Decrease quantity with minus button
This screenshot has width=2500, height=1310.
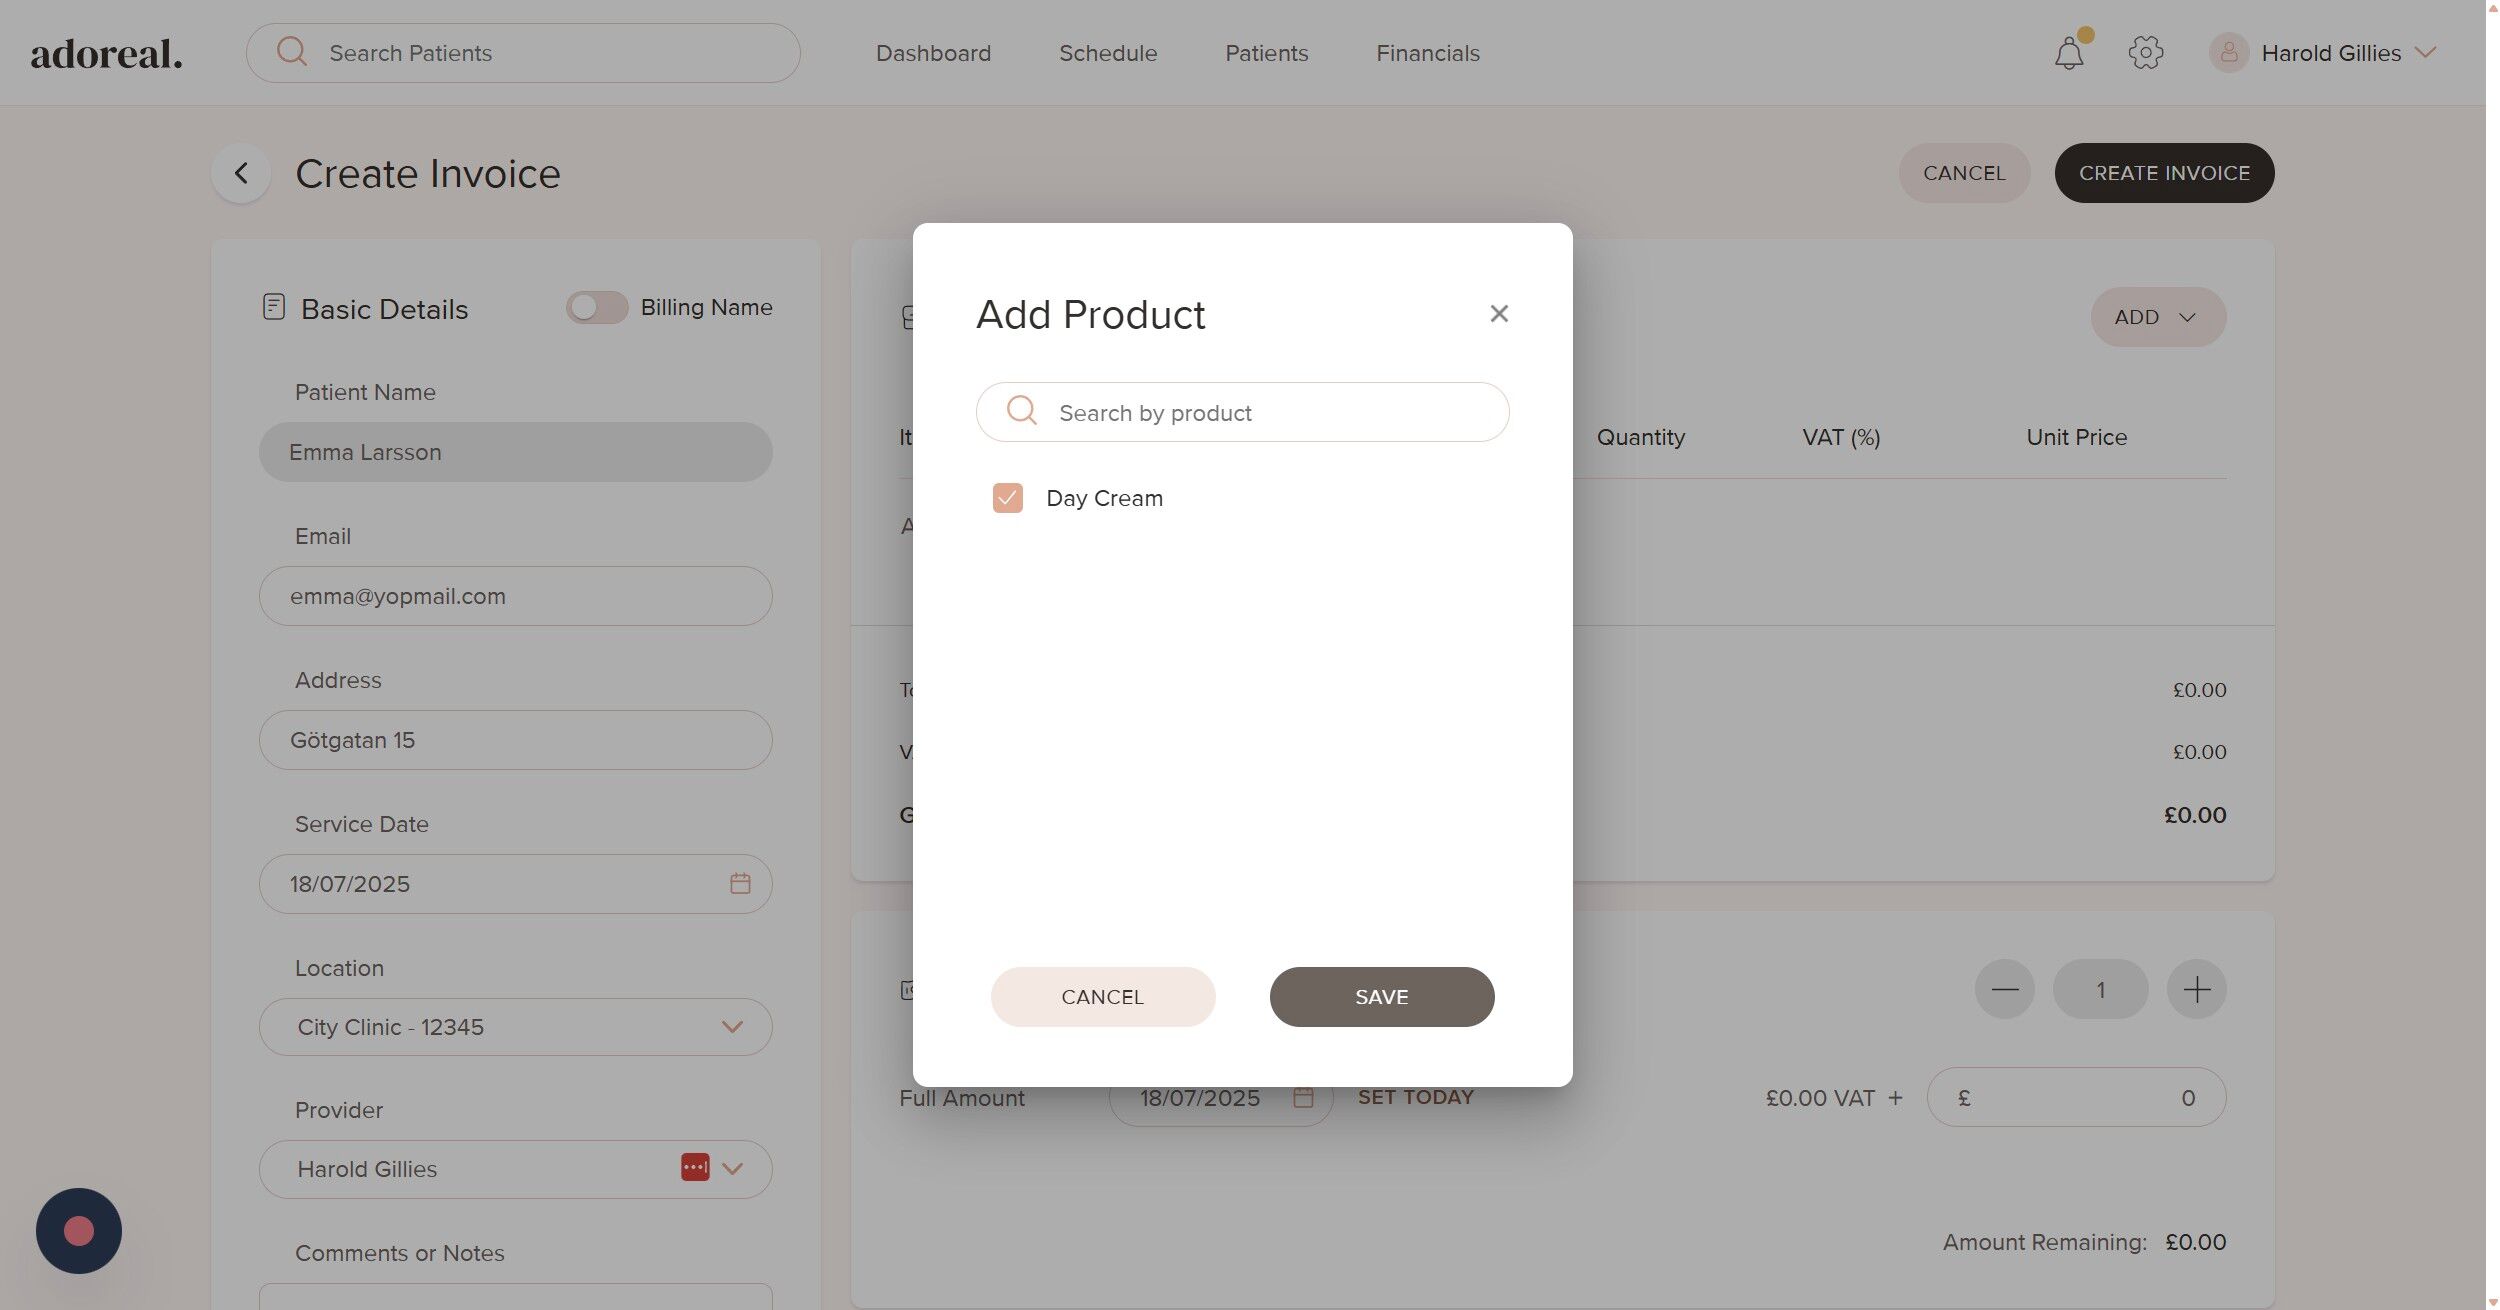pyautogui.click(x=2004, y=989)
